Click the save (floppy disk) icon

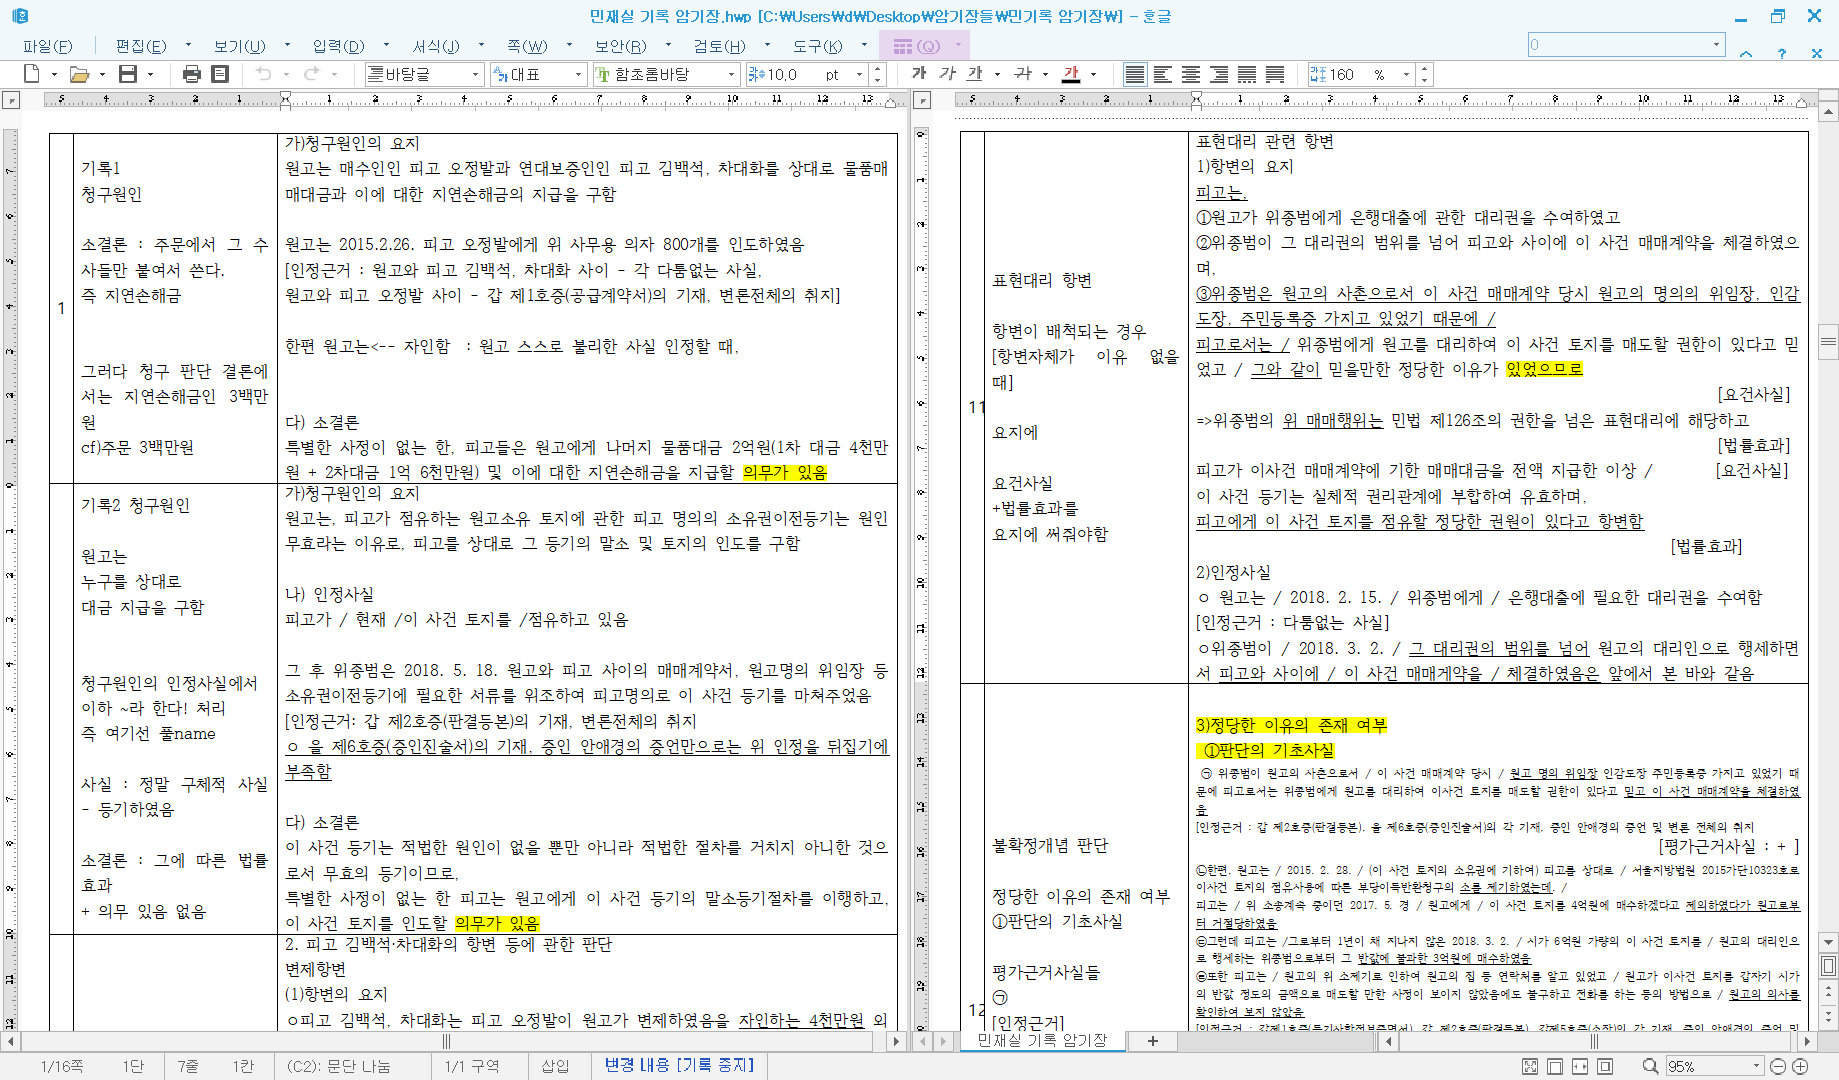point(128,74)
